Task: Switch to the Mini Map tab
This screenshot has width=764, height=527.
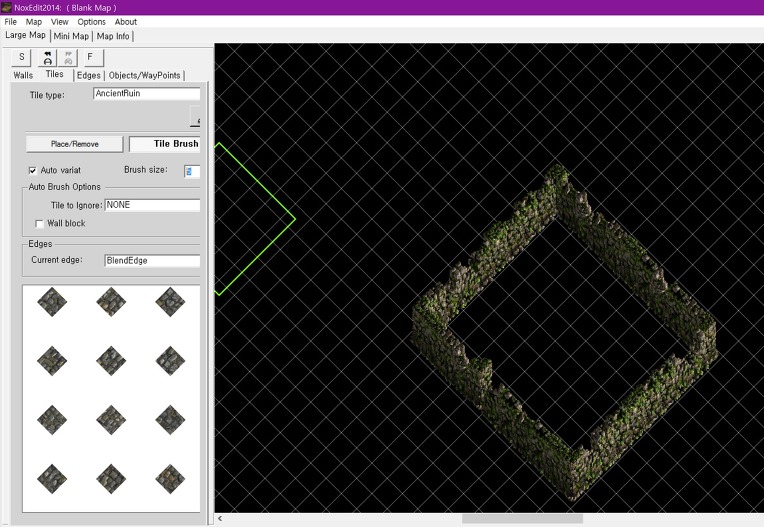Action: point(71,36)
